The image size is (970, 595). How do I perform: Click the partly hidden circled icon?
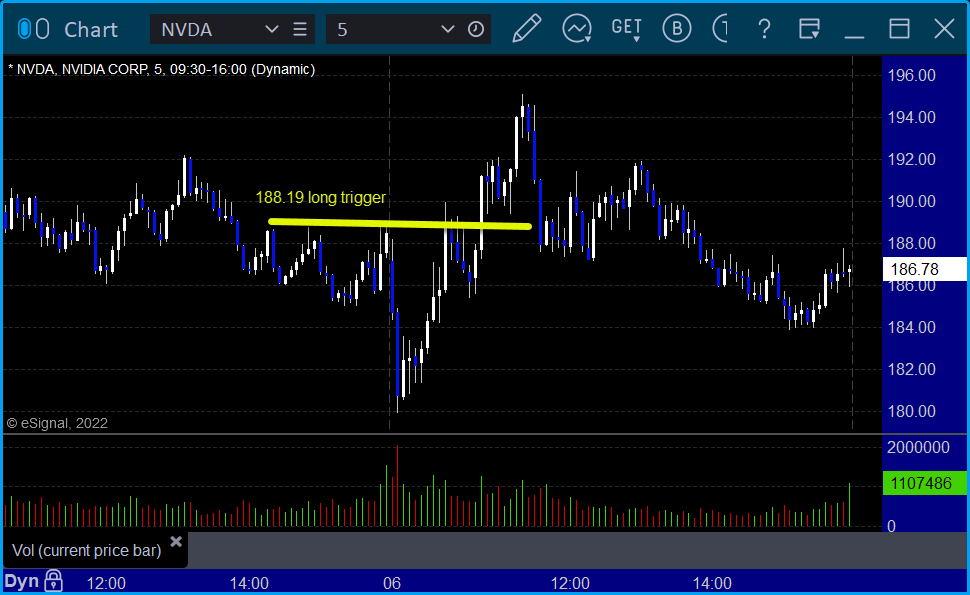click(x=720, y=29)
